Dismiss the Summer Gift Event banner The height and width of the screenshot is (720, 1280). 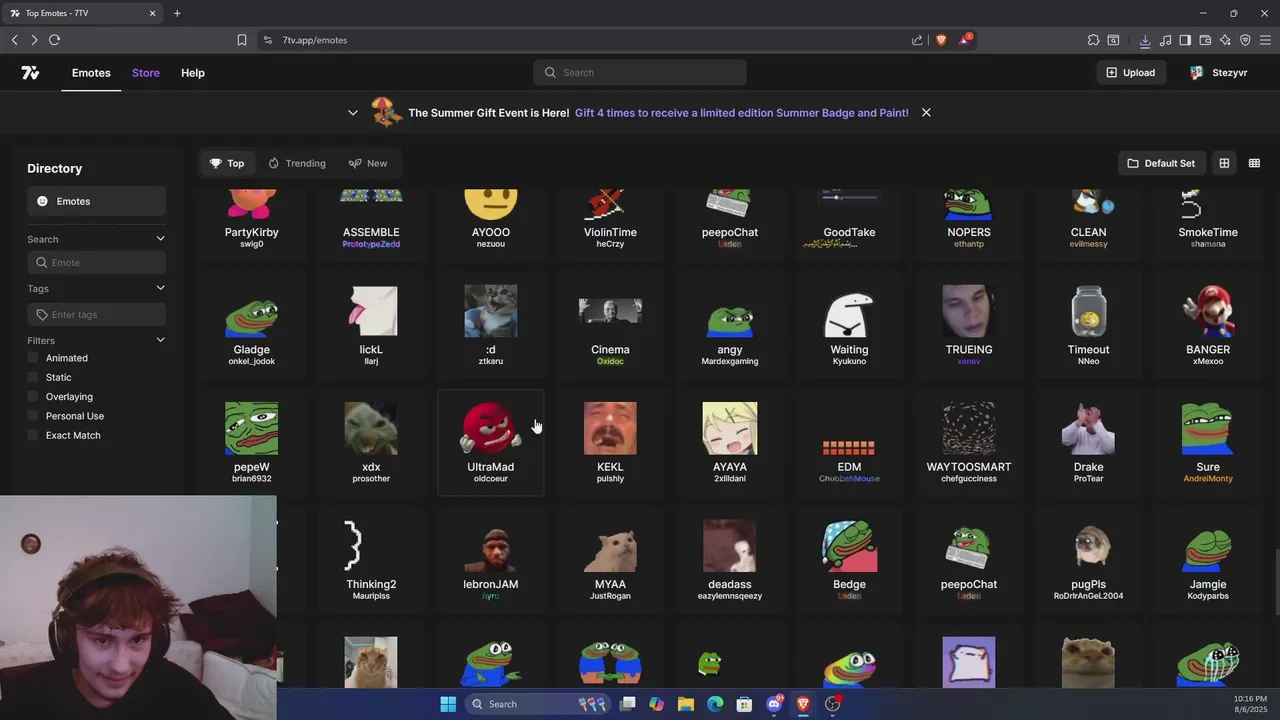926,113
